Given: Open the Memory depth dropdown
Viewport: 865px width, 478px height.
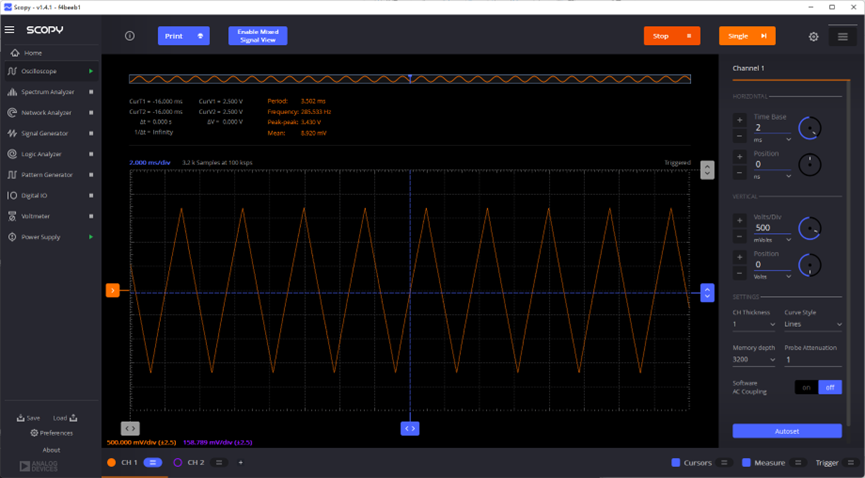Looking at the screenshot, I should 754,359.
